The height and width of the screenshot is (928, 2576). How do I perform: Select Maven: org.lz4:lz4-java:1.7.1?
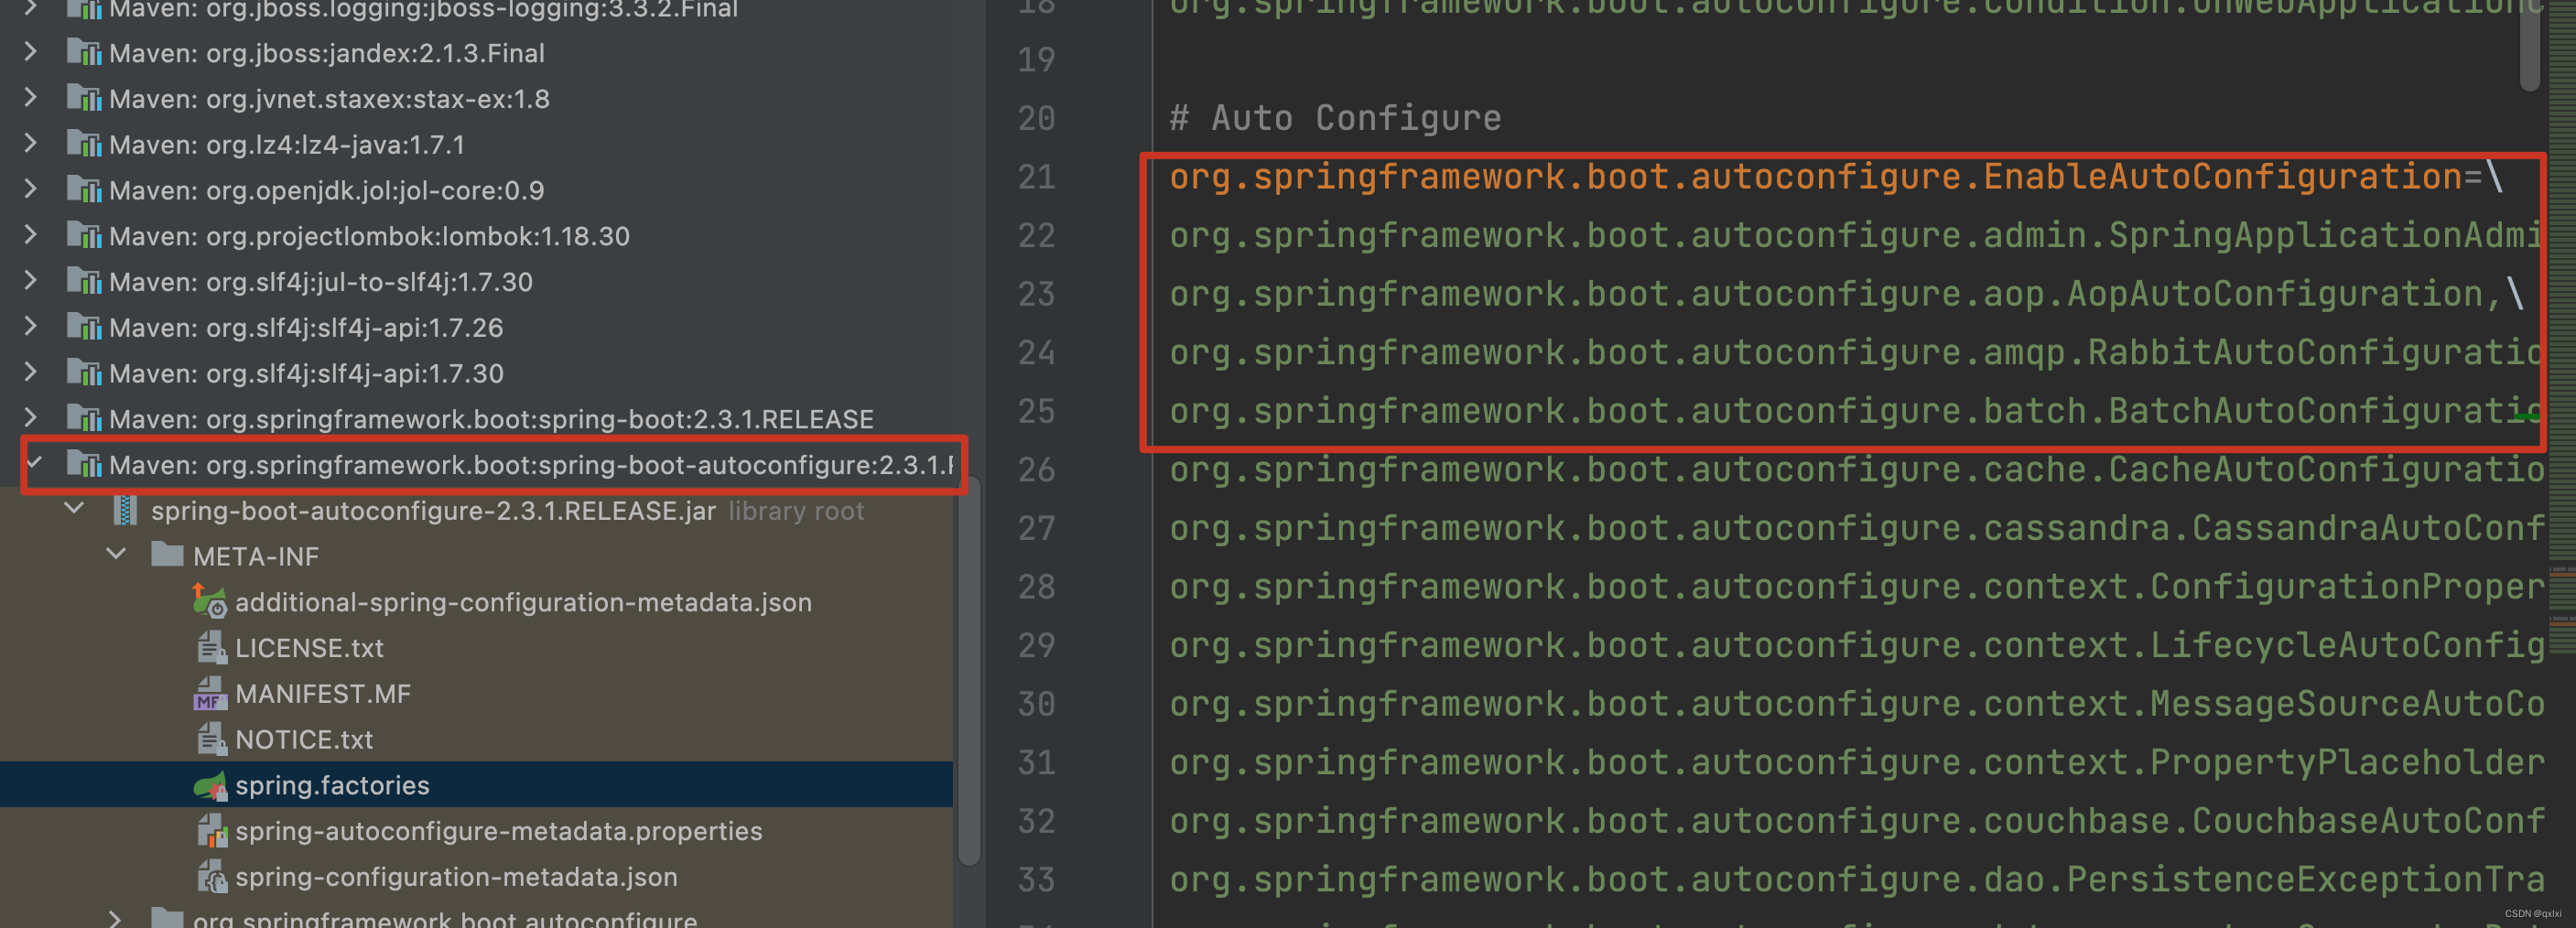287,144
